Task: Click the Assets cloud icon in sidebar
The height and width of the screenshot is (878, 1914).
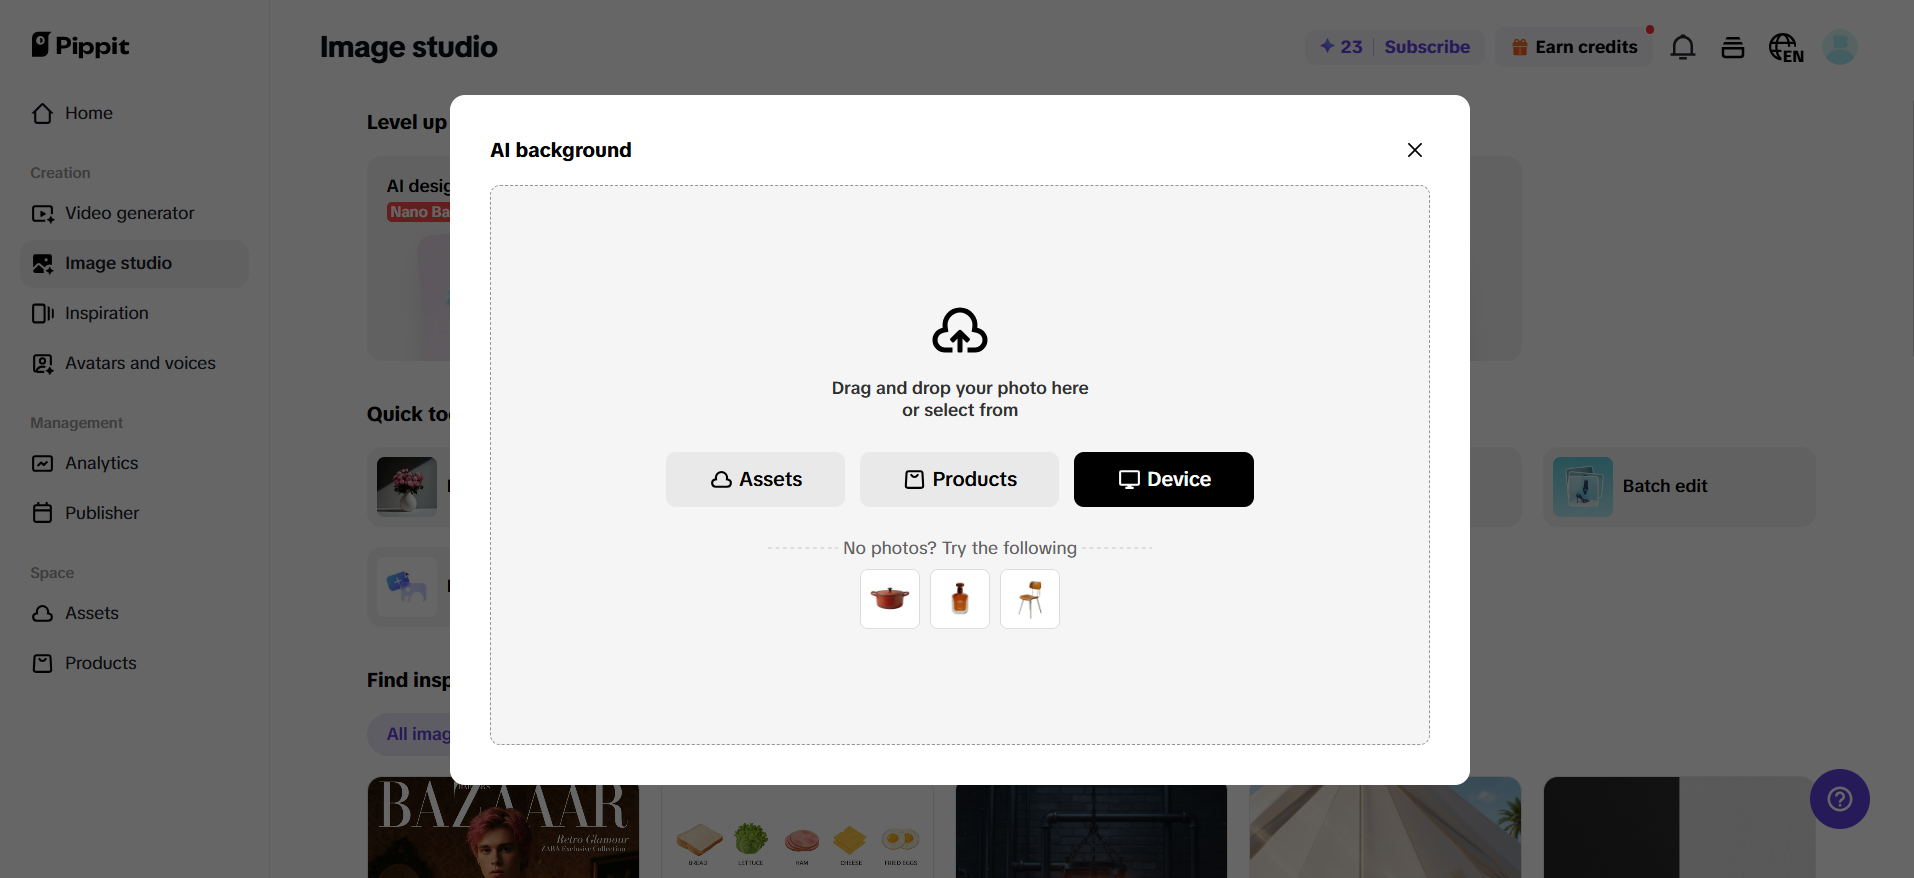Action: click(42, 613)
